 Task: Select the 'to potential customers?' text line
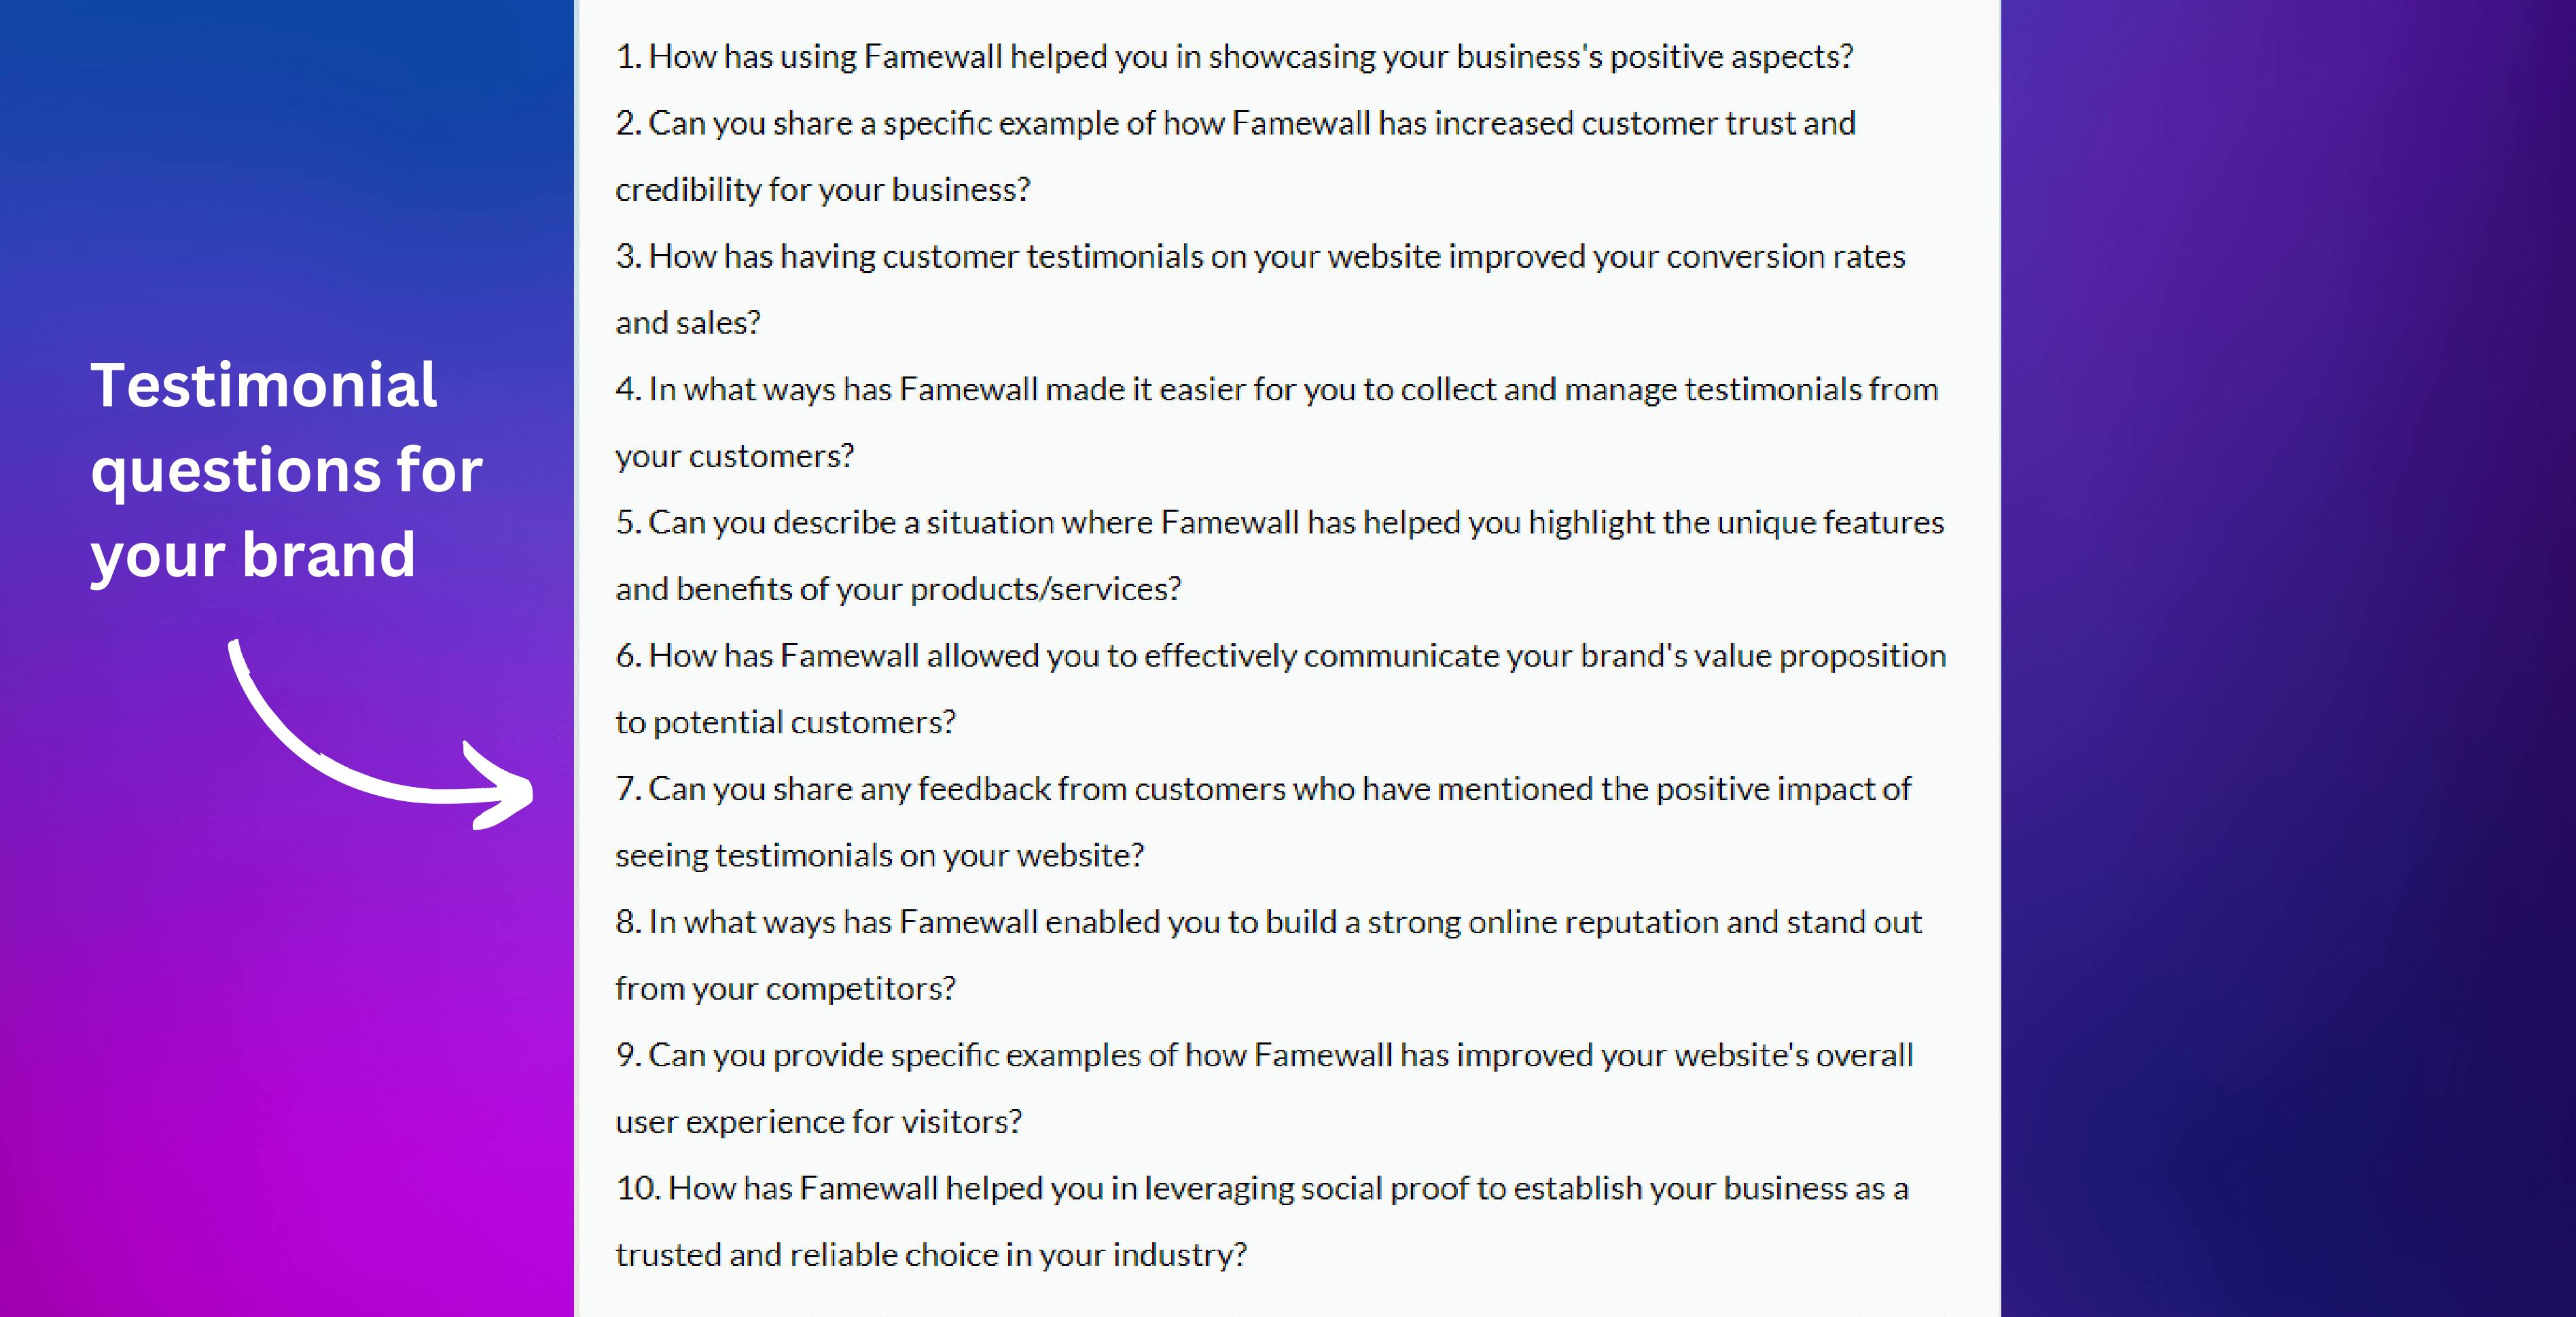click(x=785, y=722)
